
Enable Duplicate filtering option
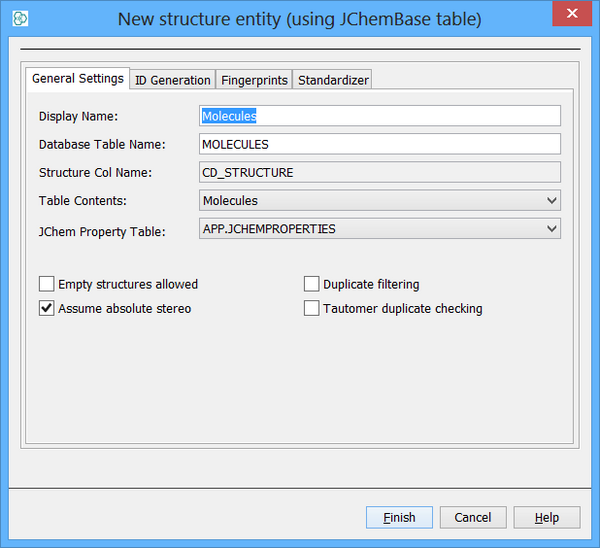click(312, 284)
